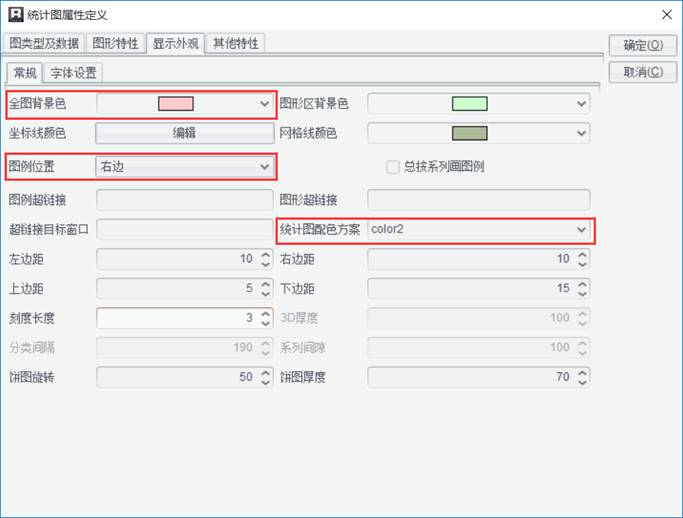Decrease 右边距 value with down arrow
The width and height of the screenshot is (683, 518).
pos(582,264)
